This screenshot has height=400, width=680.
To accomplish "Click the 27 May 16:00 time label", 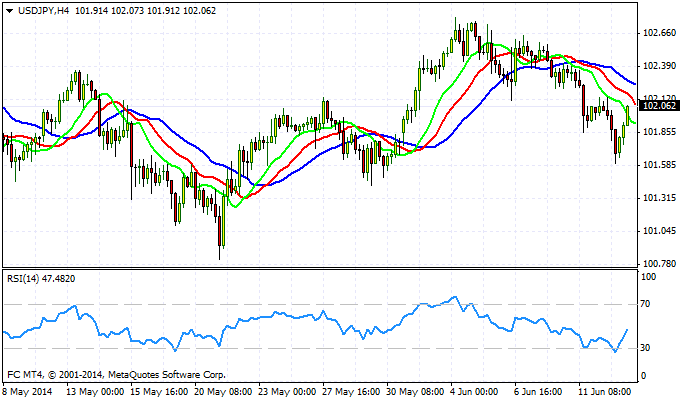I will [x=351, y=392].
